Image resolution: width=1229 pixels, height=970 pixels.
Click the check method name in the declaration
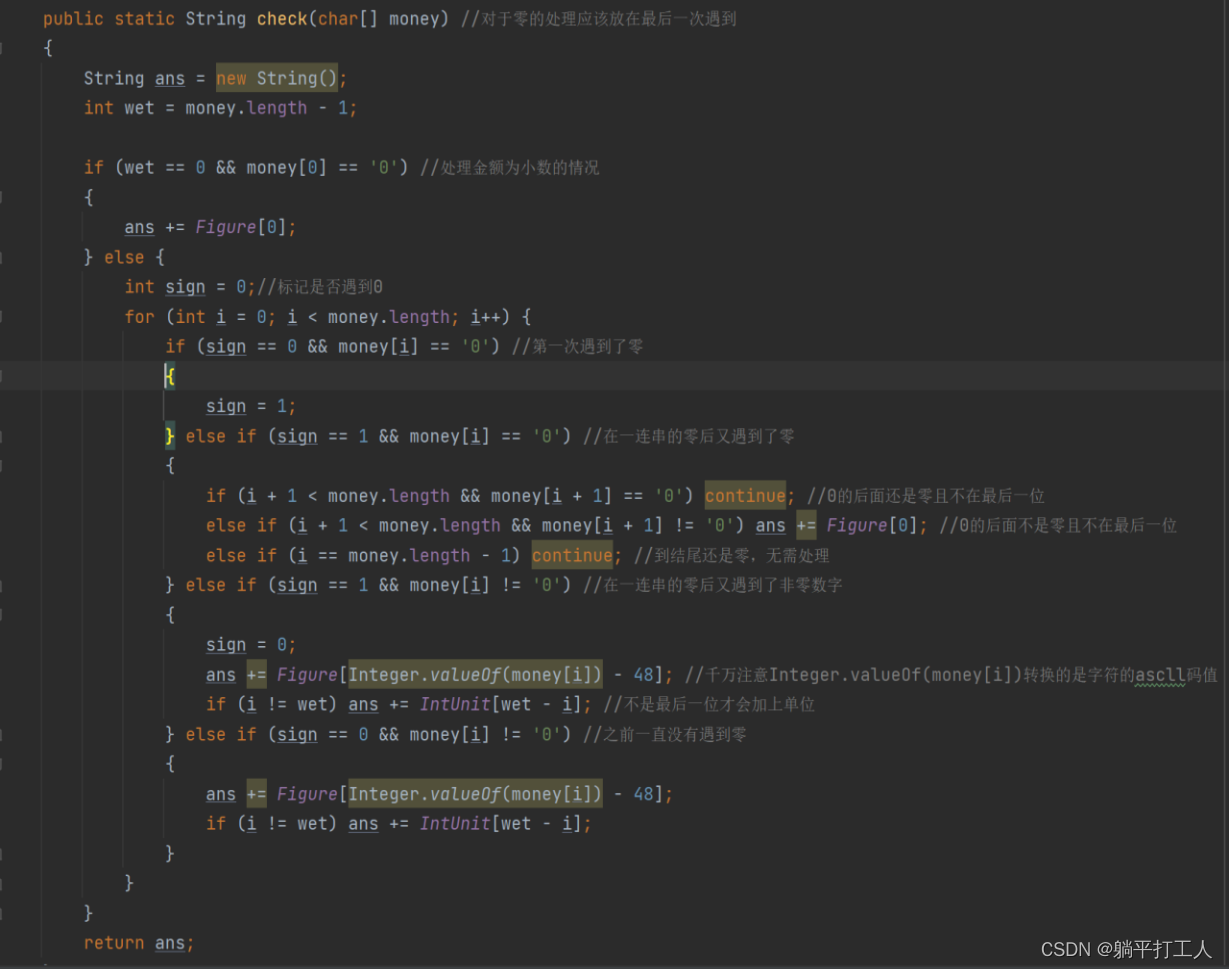282,19
